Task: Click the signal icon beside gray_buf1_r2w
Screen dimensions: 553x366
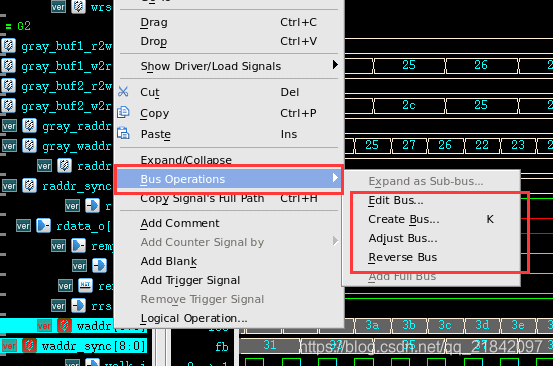Action: (x=9, y=46)
